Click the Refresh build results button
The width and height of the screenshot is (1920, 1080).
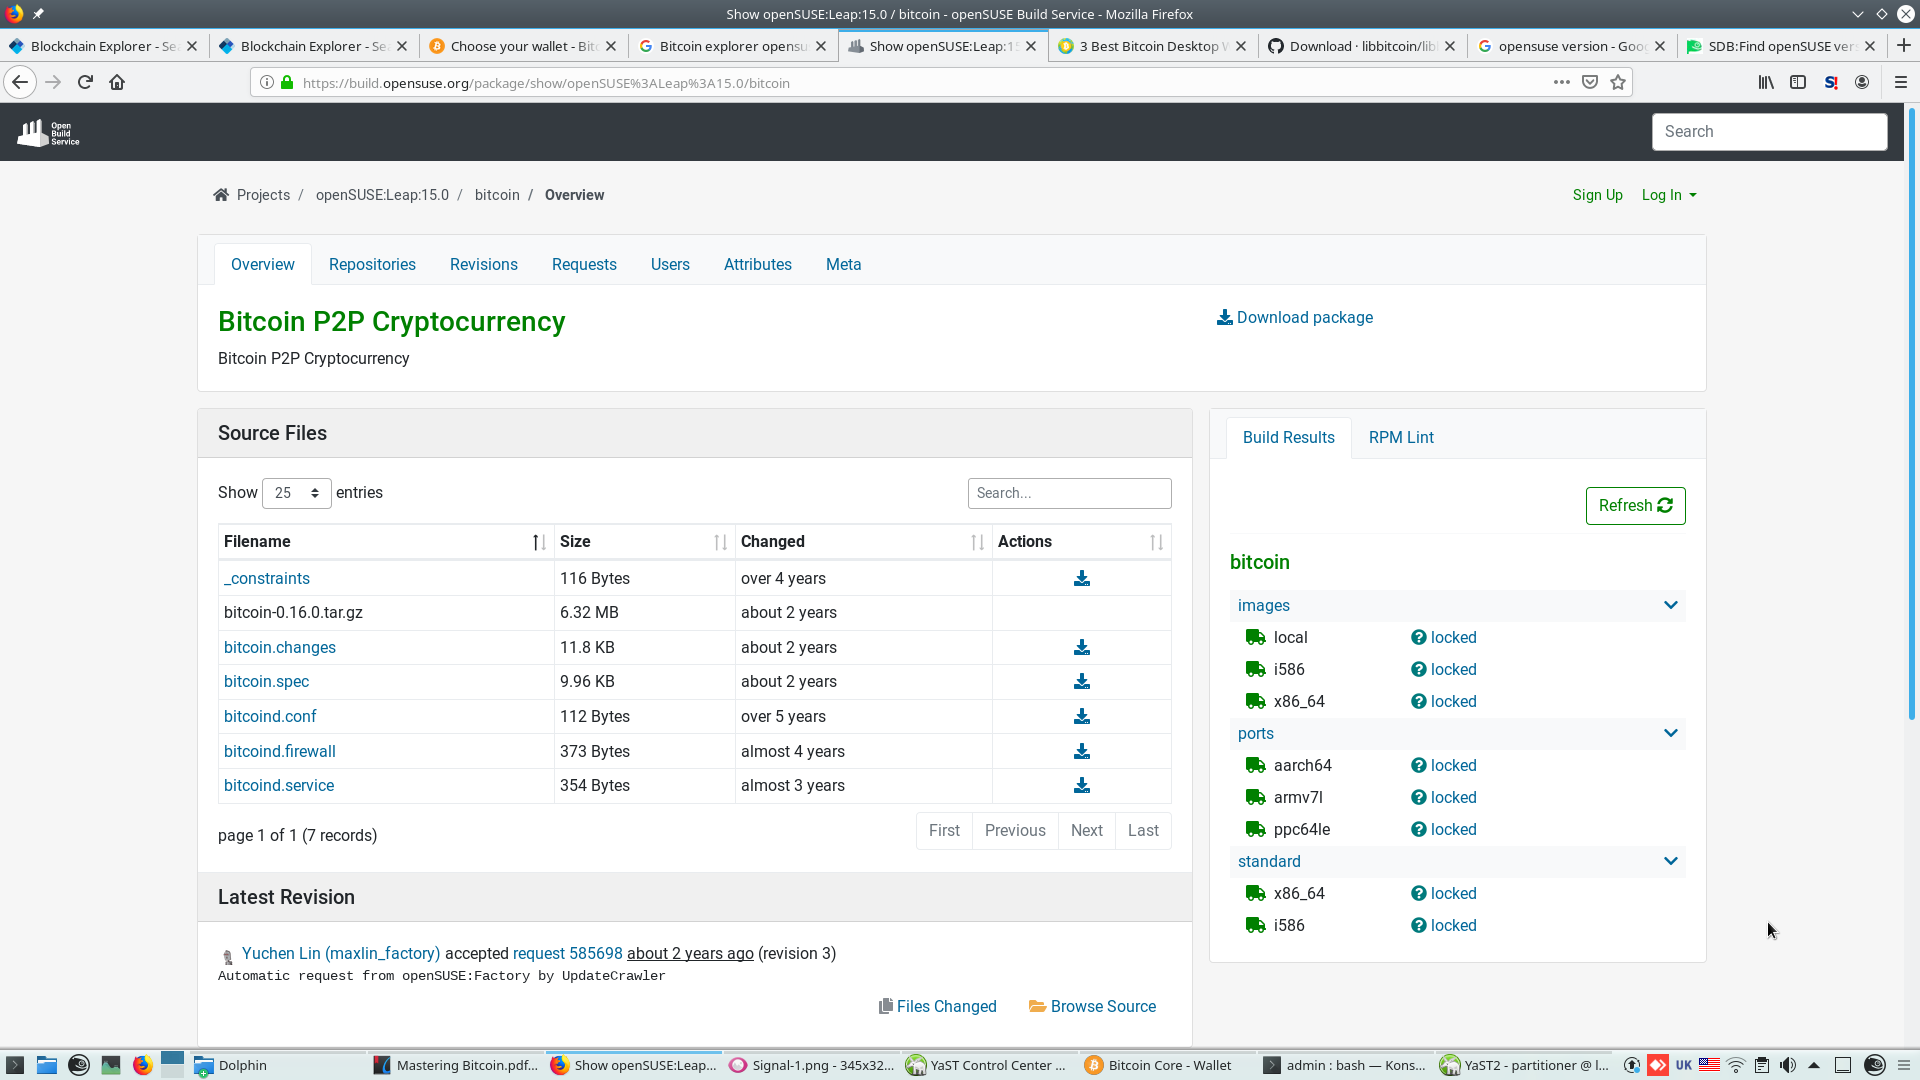[x=1635, y=506]
